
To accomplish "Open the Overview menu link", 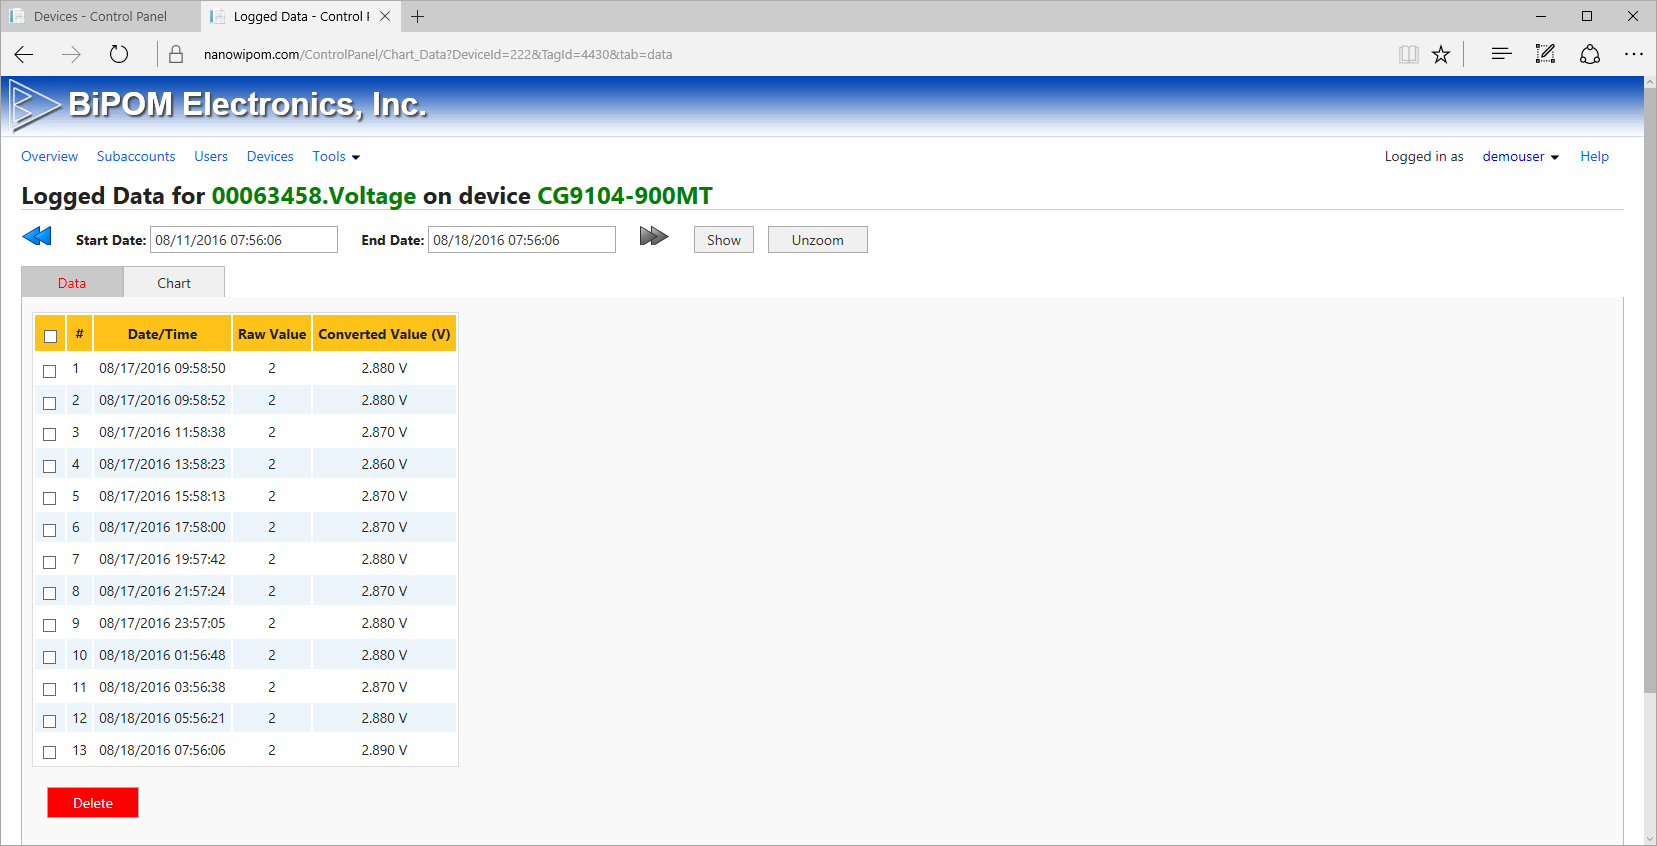I will point(49,157).
